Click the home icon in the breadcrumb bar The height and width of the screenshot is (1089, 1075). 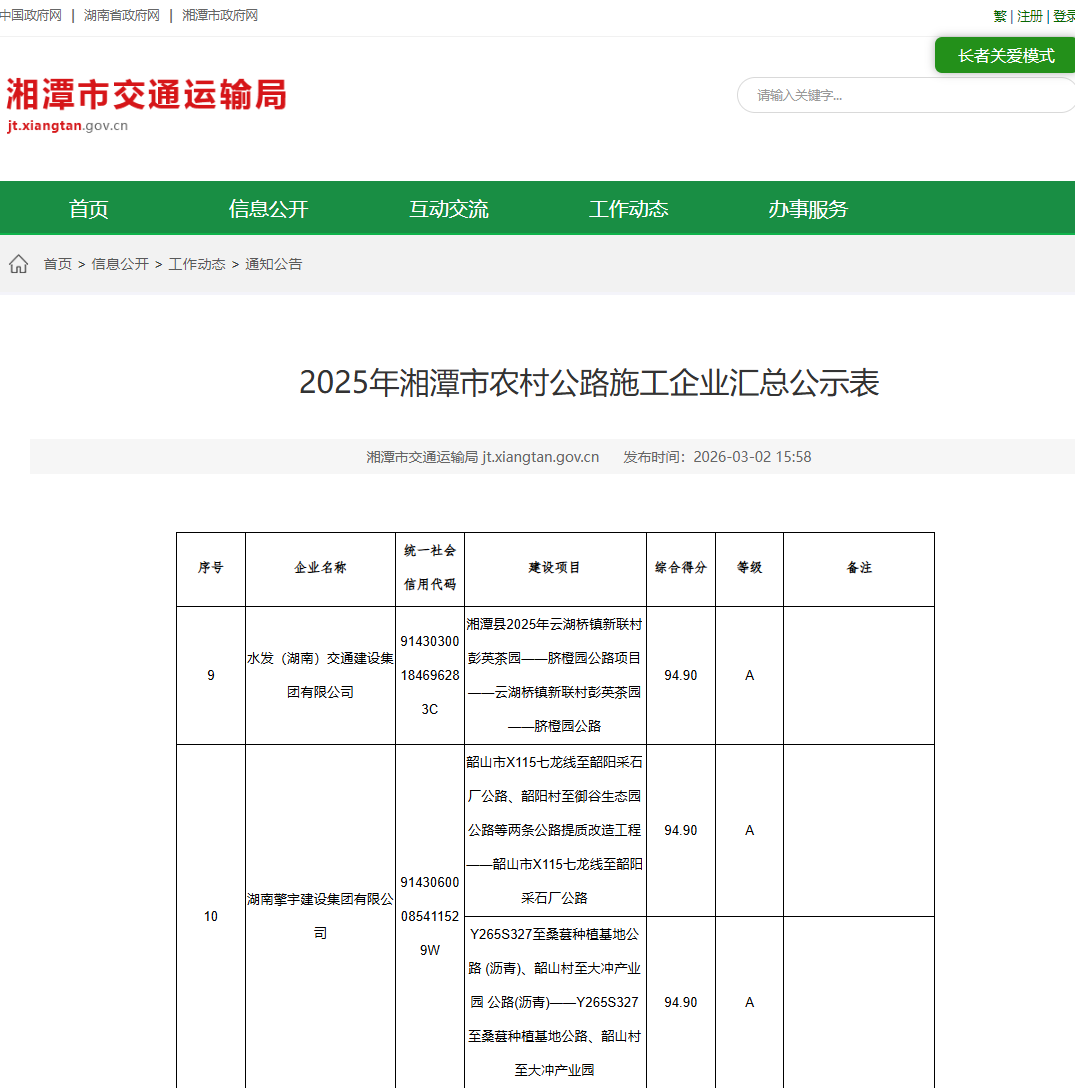pos(18,263)
